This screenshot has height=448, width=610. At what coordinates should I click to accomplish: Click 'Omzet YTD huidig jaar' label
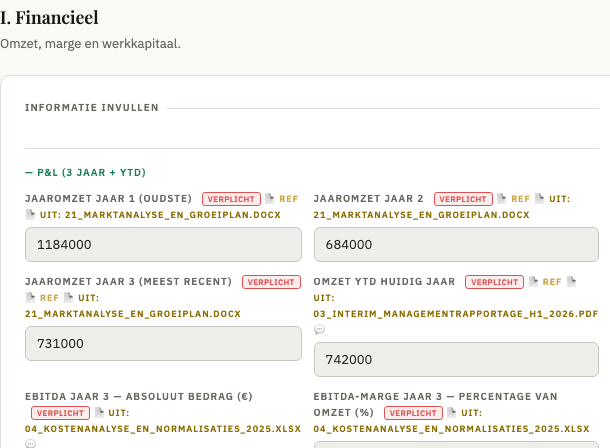[384, 282]
